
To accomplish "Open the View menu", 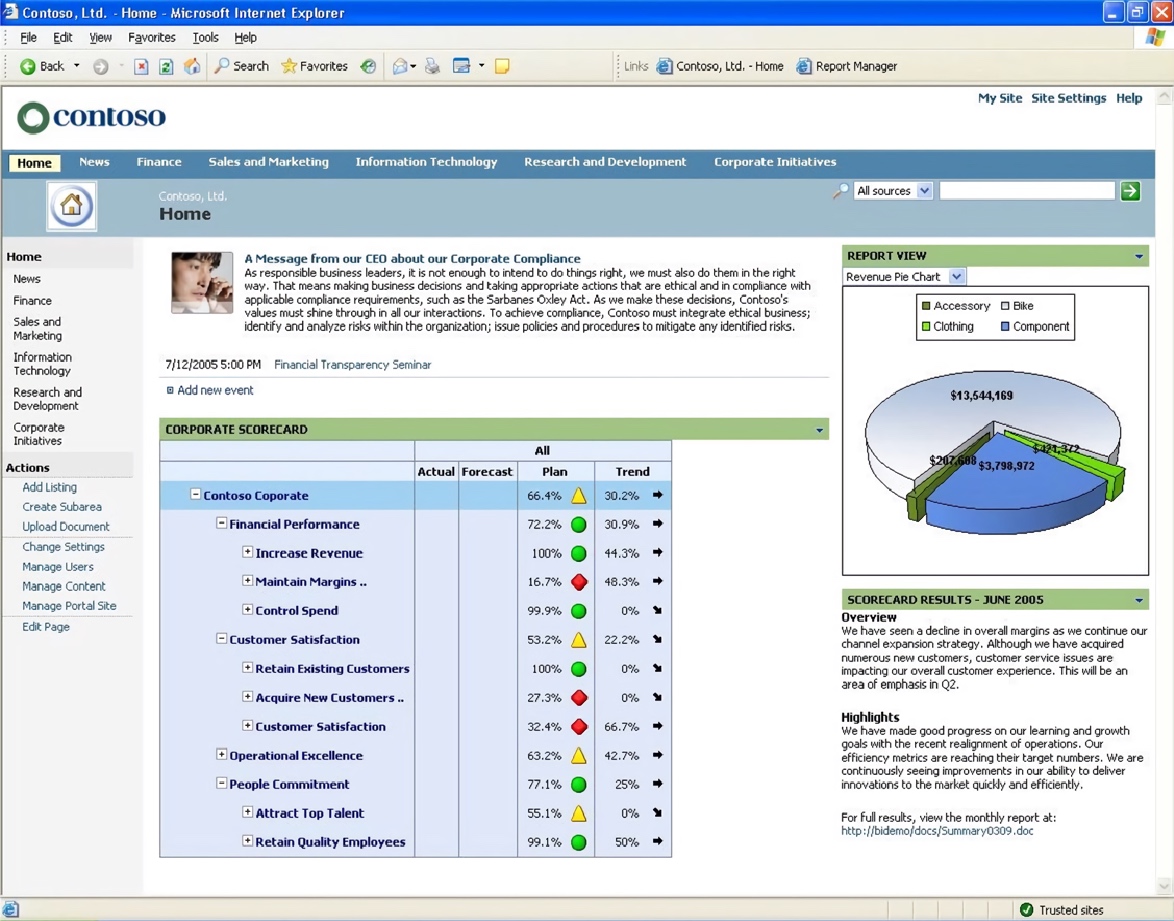I will click(100, 37).
